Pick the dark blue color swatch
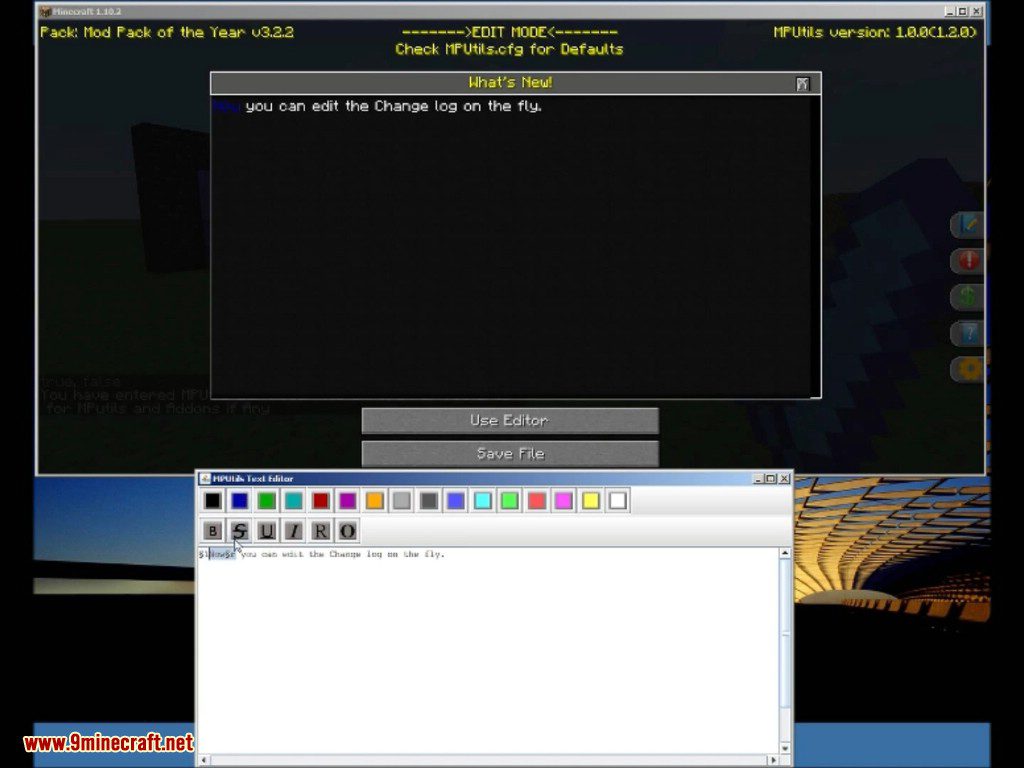 pos(240,501)
